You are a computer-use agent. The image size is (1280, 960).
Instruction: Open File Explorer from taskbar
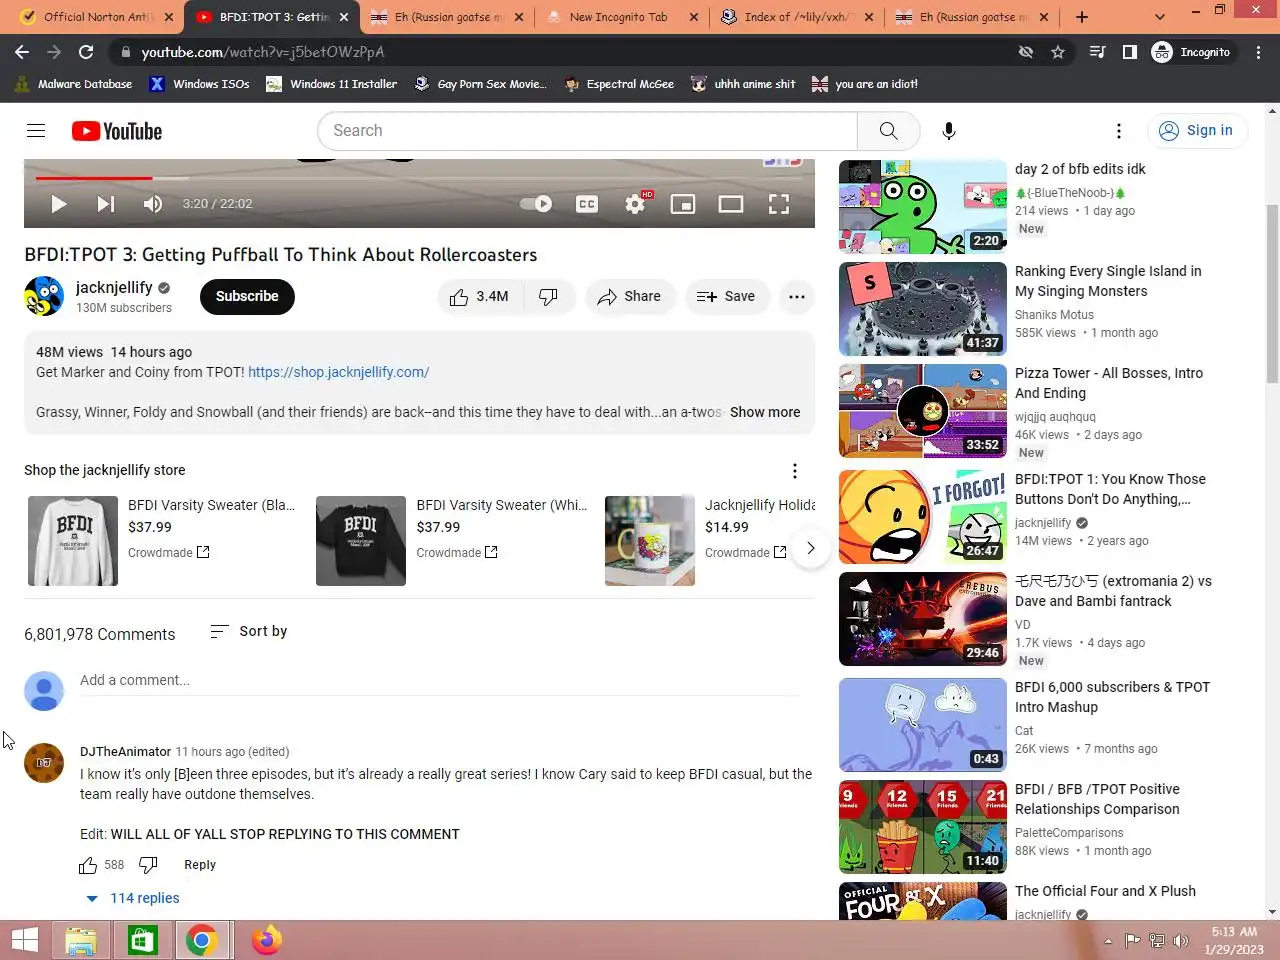tap(81, 940)
